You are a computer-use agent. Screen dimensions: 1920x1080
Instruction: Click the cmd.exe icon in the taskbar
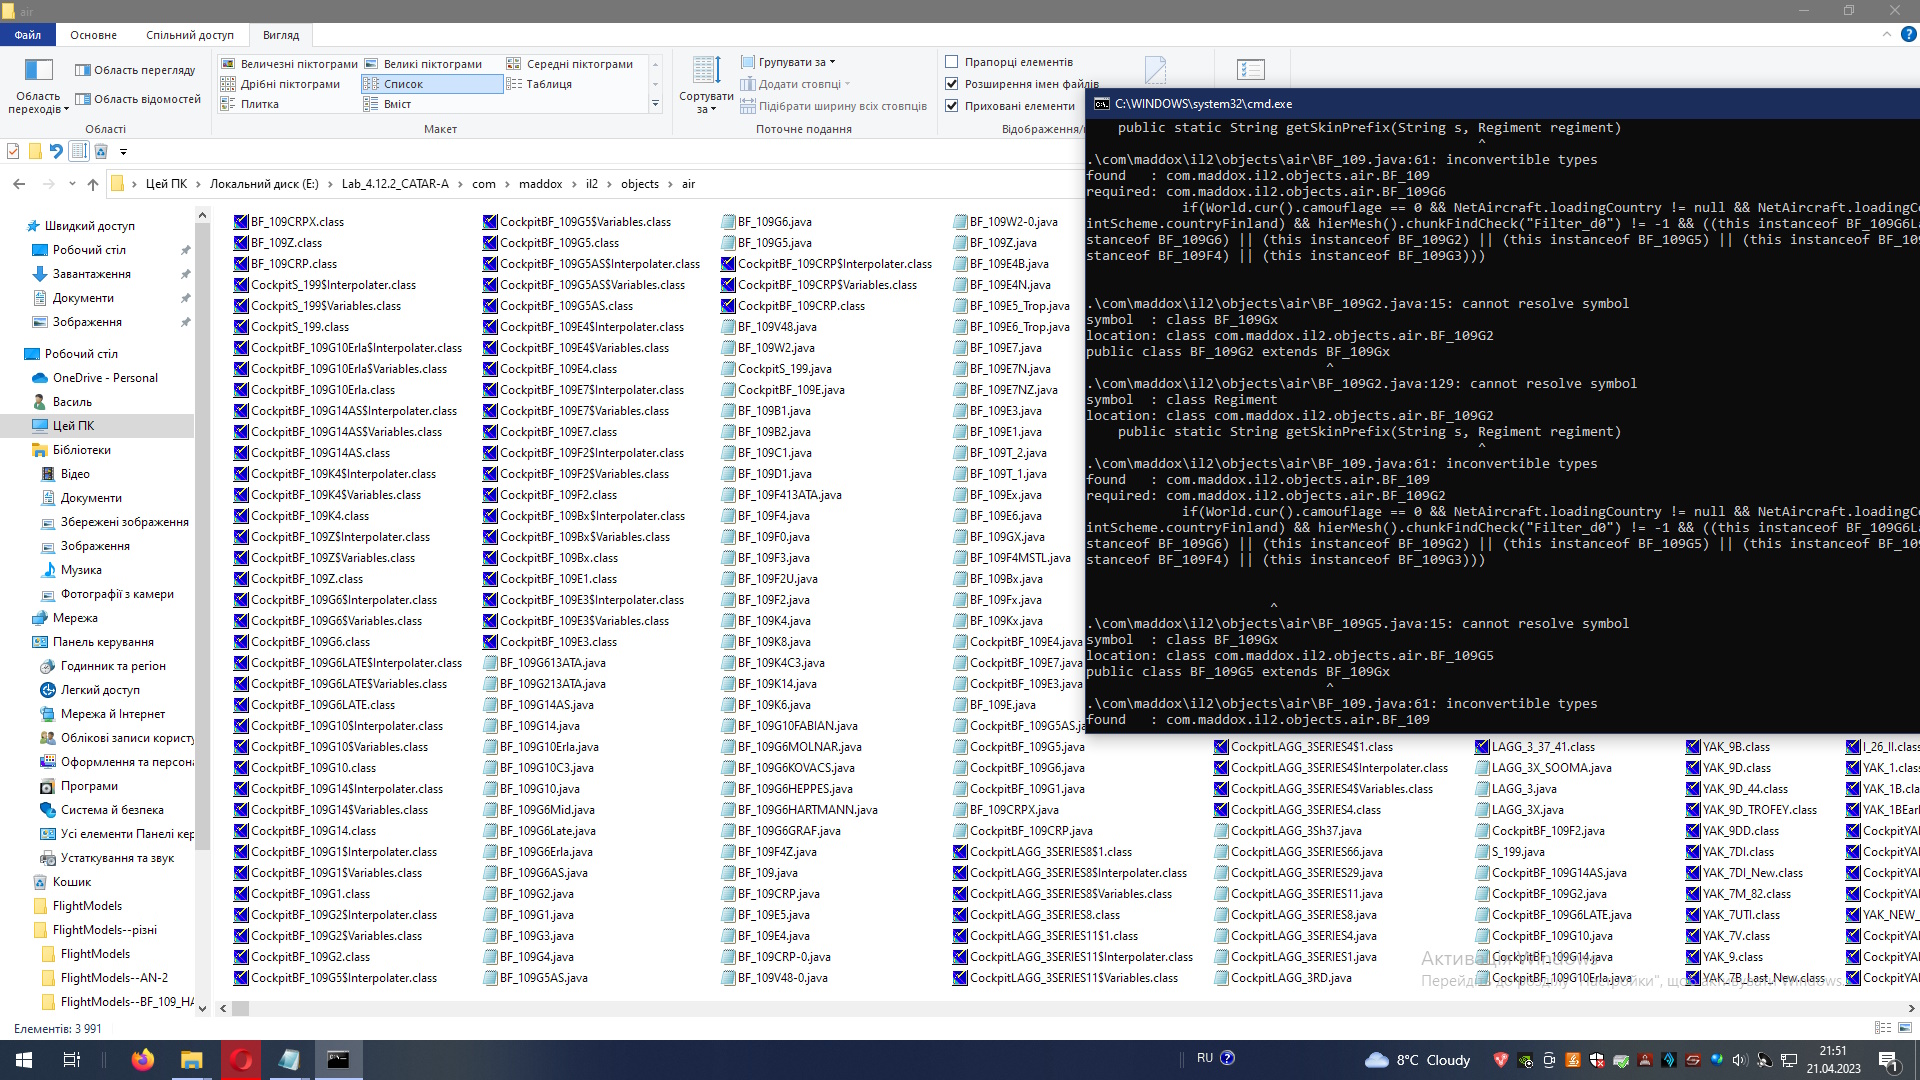point(338,1060)
